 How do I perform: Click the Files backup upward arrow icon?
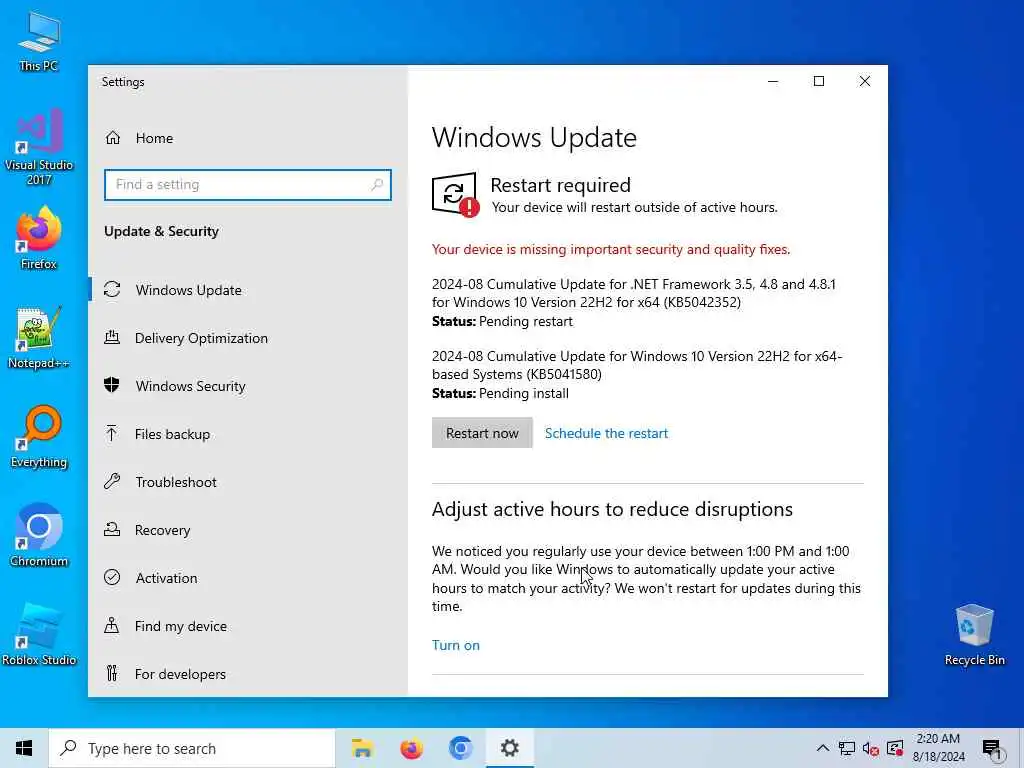tap(112, 433)
